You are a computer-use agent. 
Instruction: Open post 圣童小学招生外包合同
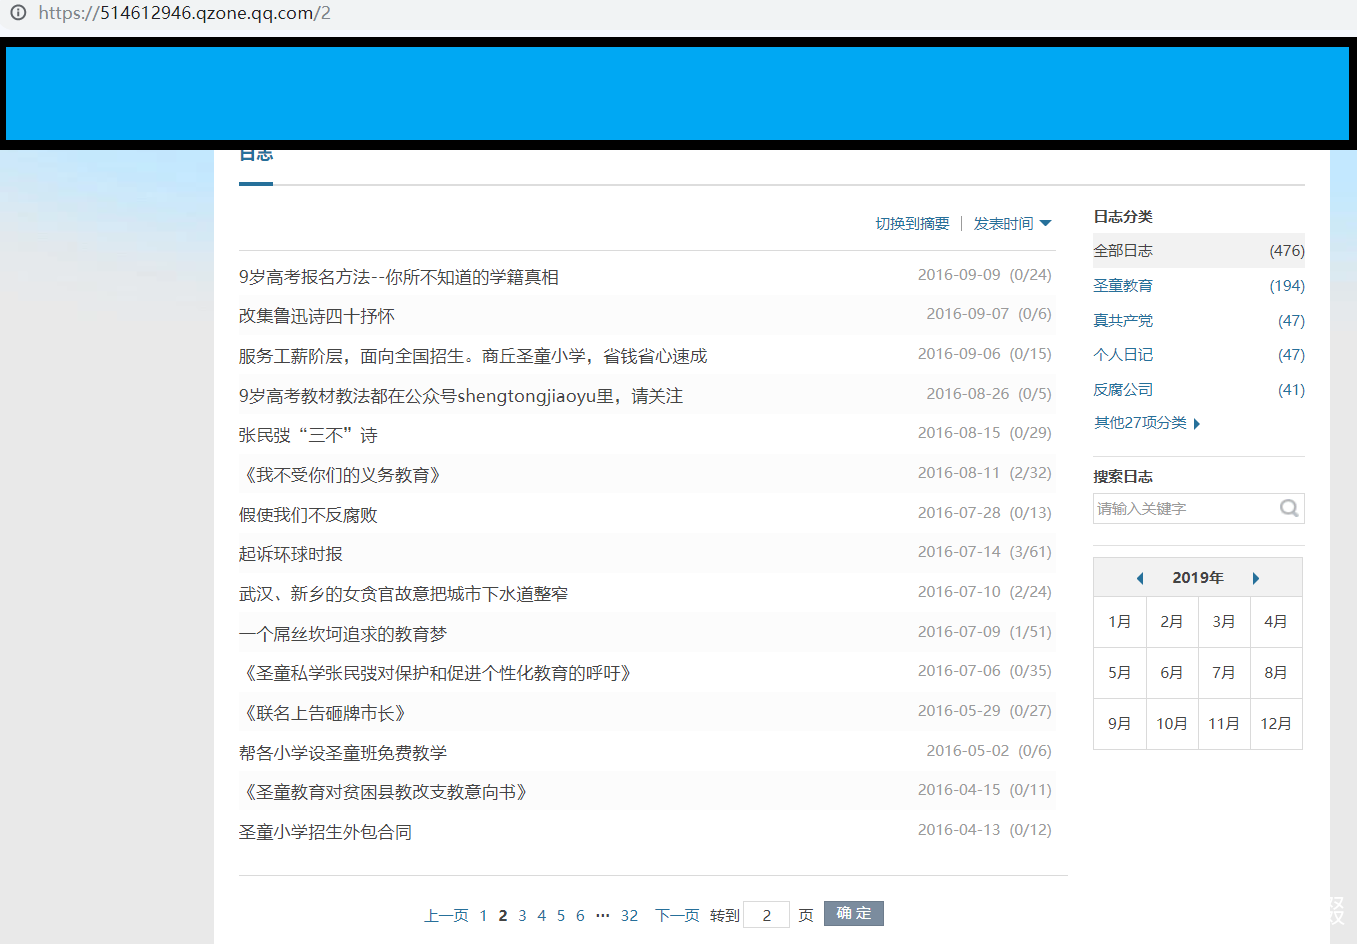click(x=325, y=832)
